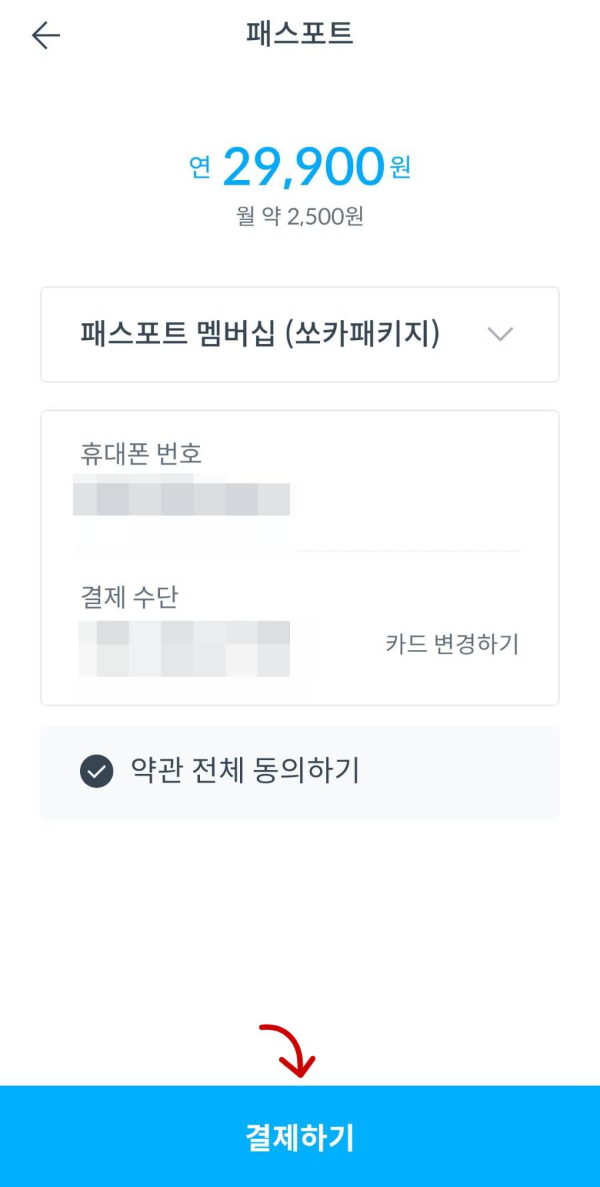The width and height of the screenshot is (600, 1187).
Task: Expand the membership plan selection box
Action: (x=300, y=335)
